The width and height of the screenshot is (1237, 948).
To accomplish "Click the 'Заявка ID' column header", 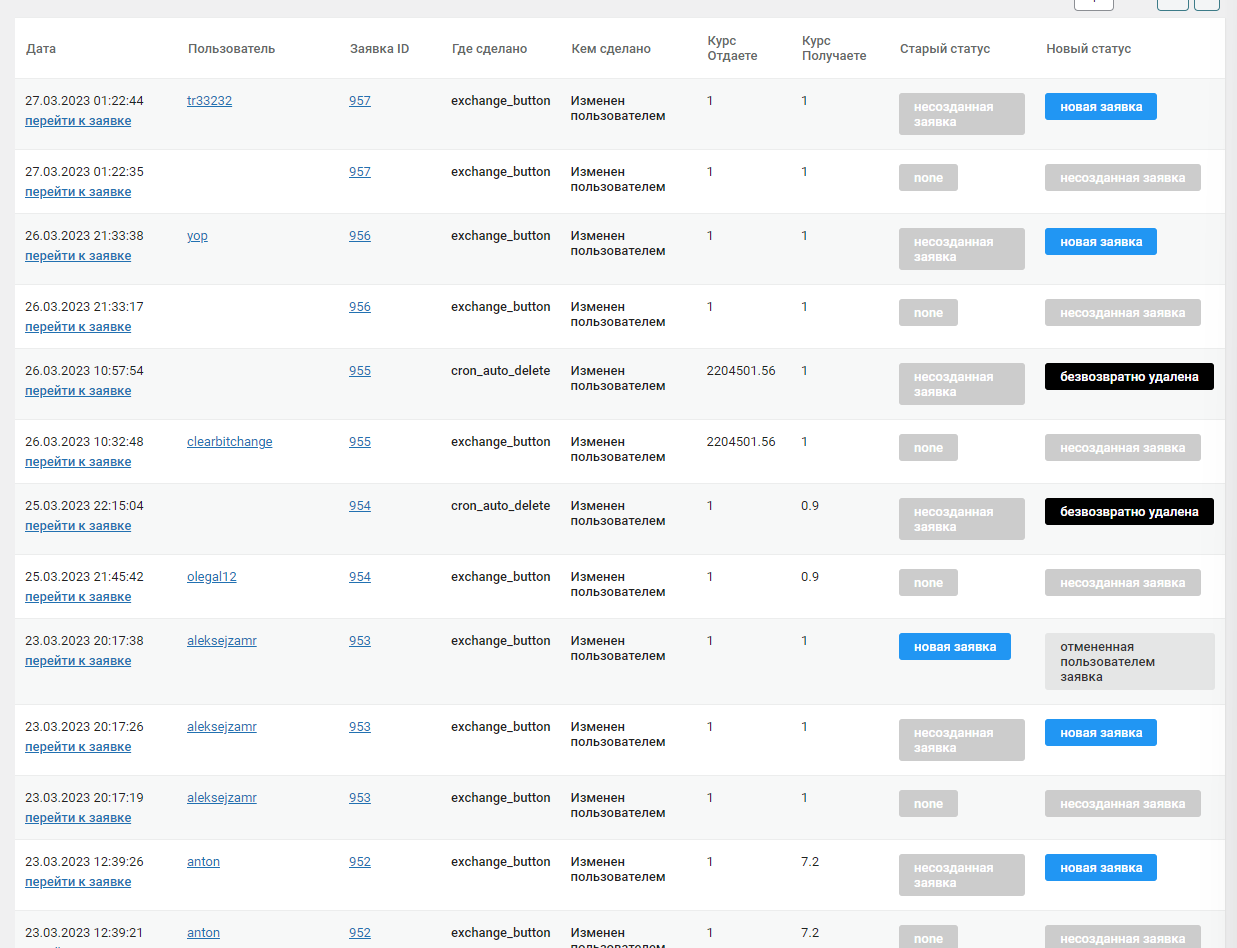I will (379, 49).
